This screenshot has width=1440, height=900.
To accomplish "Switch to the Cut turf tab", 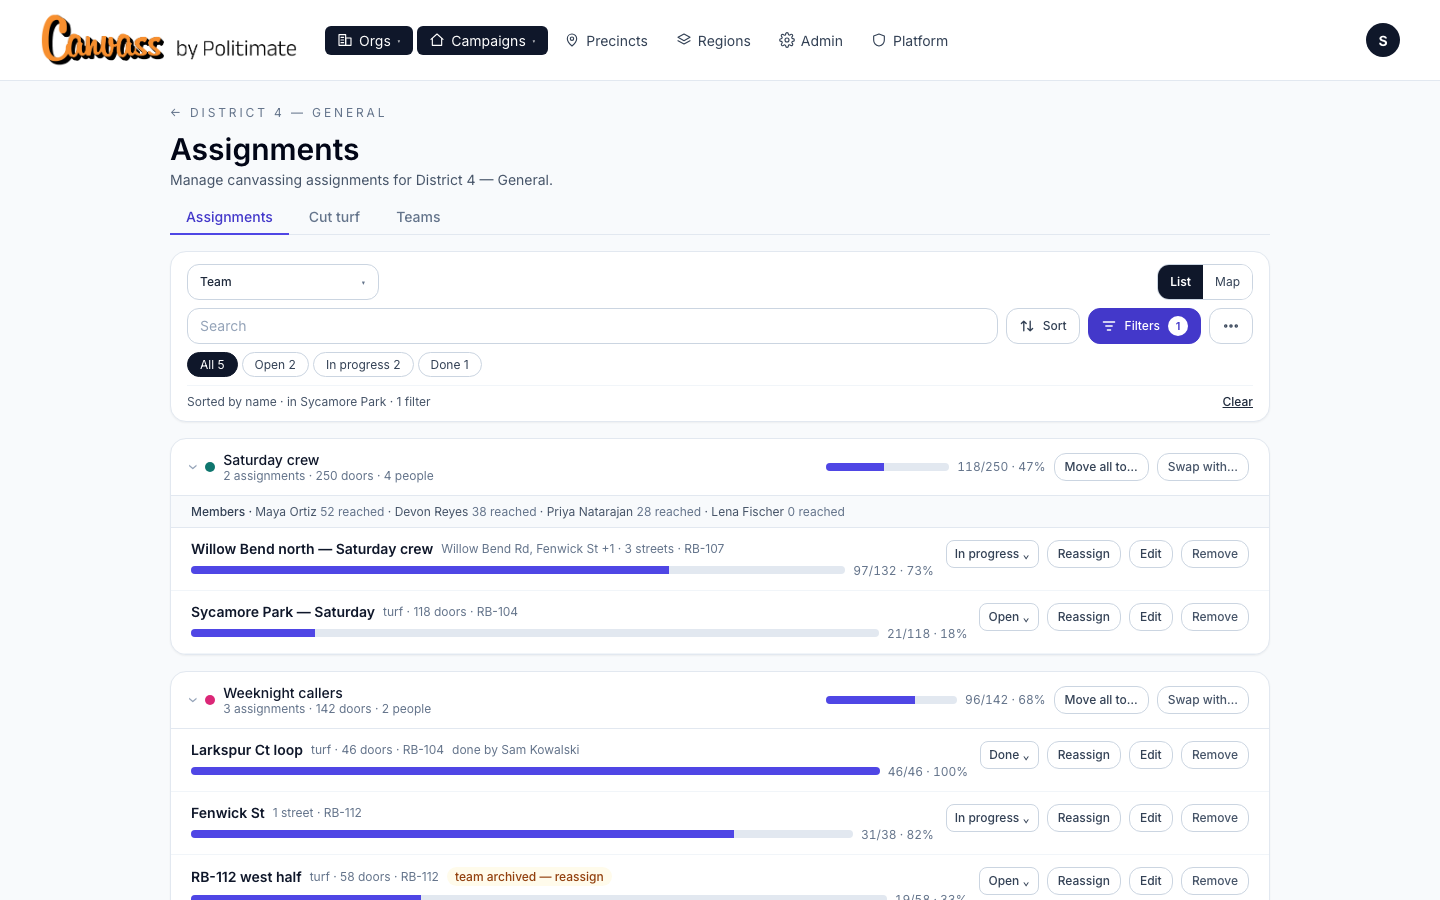I will tap(334, 217).
